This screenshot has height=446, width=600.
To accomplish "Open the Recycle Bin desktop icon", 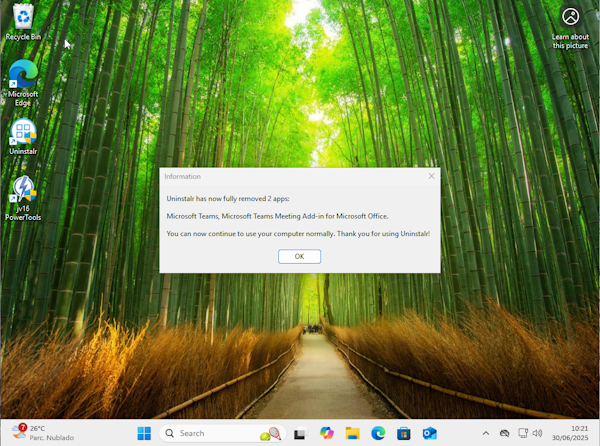I will (23, 22).
